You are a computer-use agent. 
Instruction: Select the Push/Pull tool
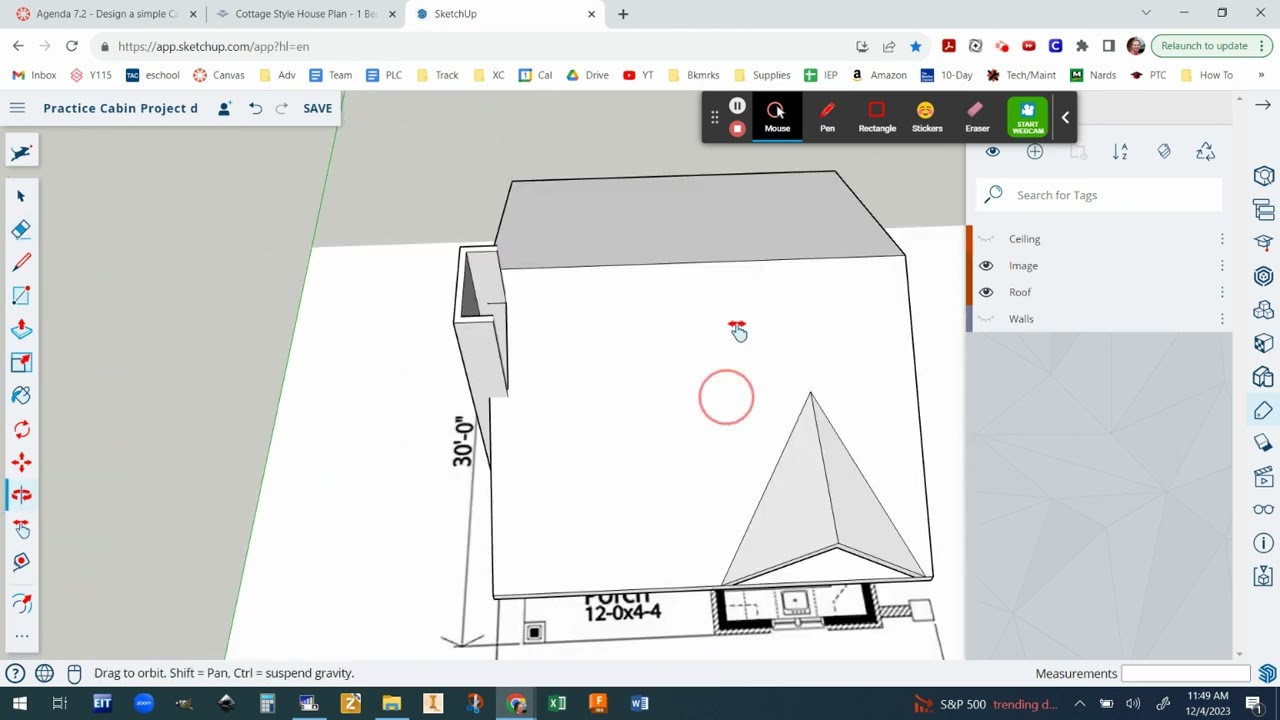click(21, 329)
